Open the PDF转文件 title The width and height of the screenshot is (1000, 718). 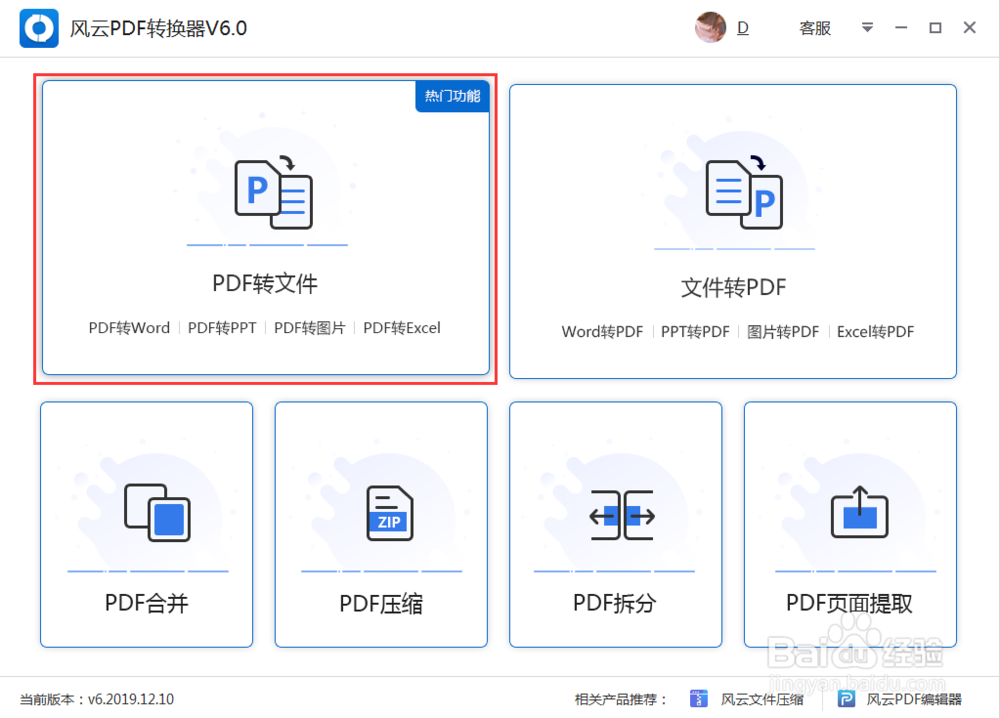click(x=265, y=283)
